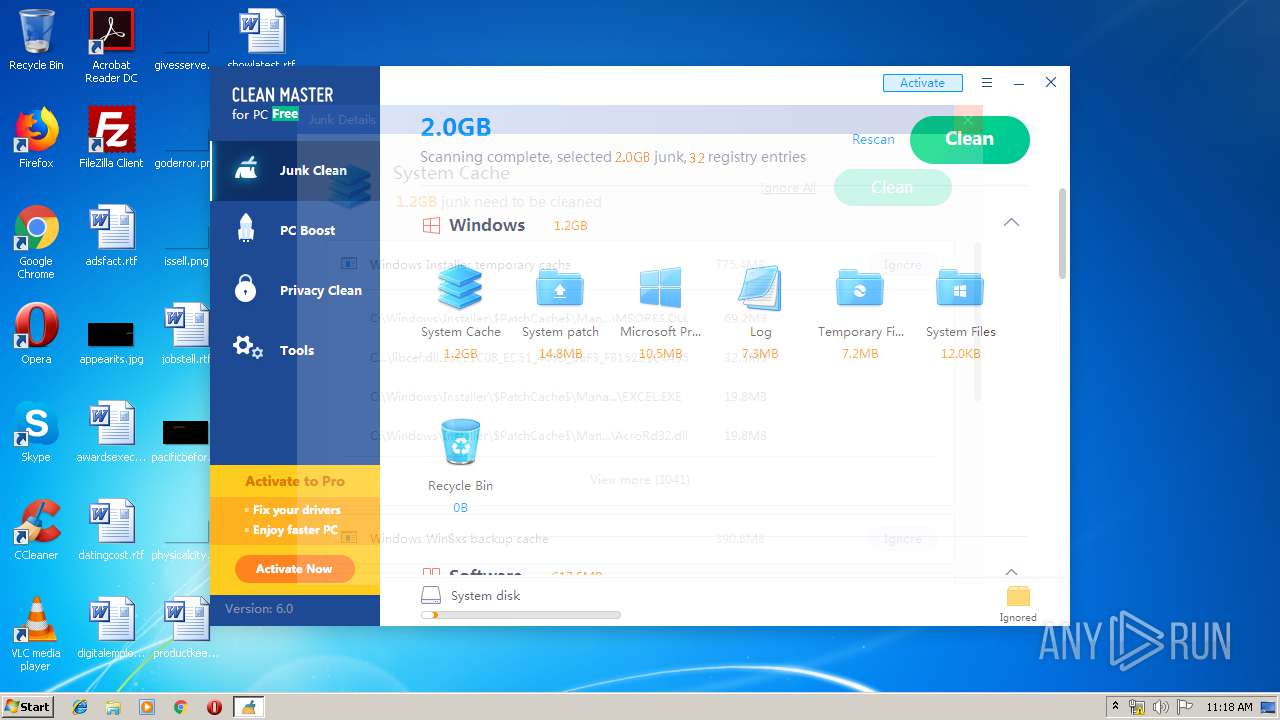
Task: Click the "Activate to Pro" heading
Action: [x=295, y=481]
